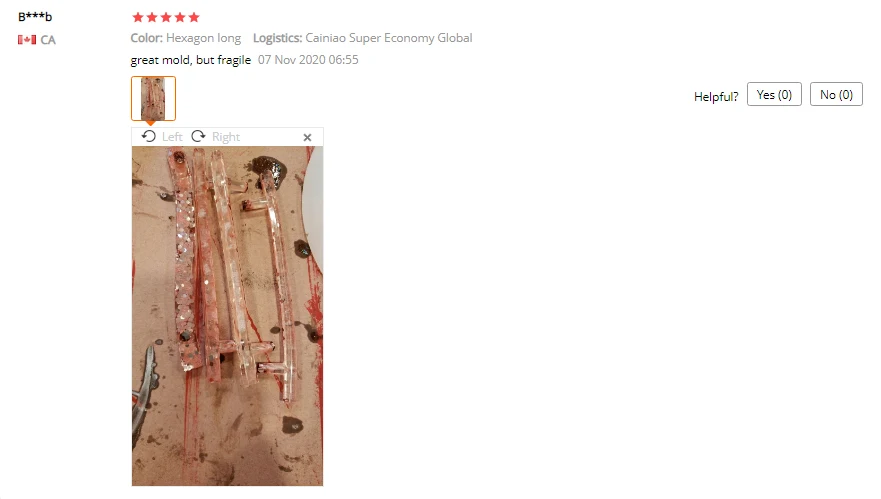The height and width of the screenshot is (499, 881).
Task: Click the review date 07 Nov 2020
Action: click(x=308, y=60)
